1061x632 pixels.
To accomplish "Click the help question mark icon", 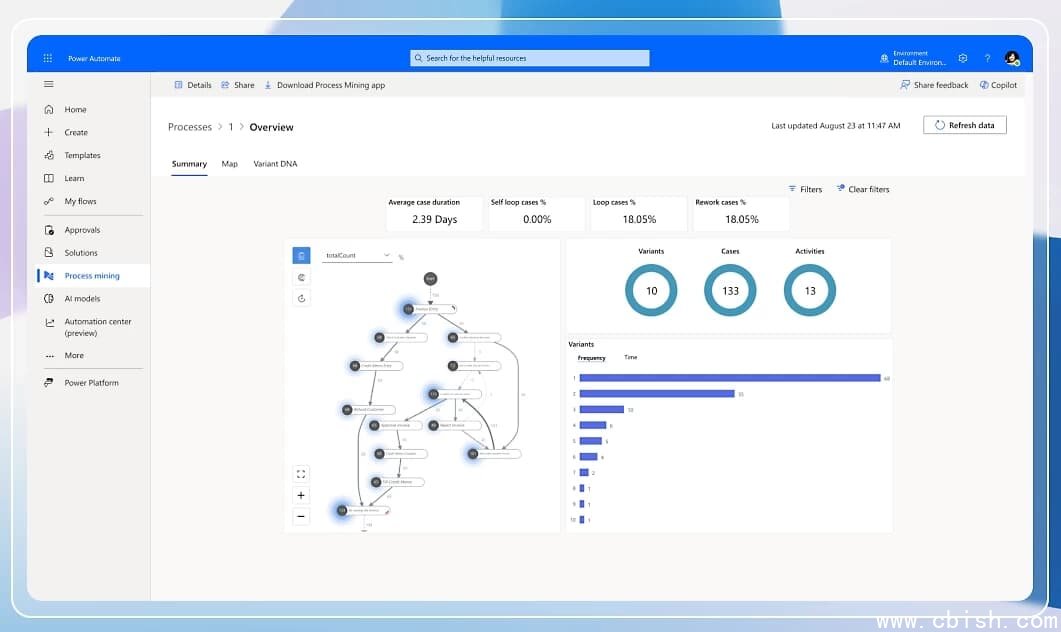I will pyautogui.click(x=987, y=58).
